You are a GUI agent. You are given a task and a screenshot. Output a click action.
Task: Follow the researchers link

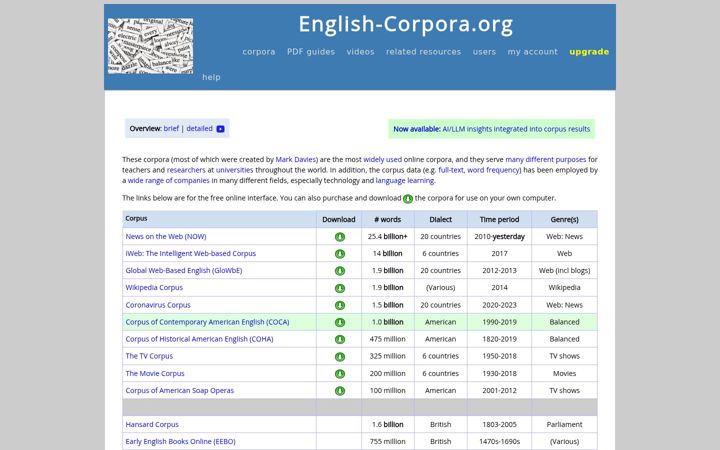pyautogui.click(x=186, y=170)
